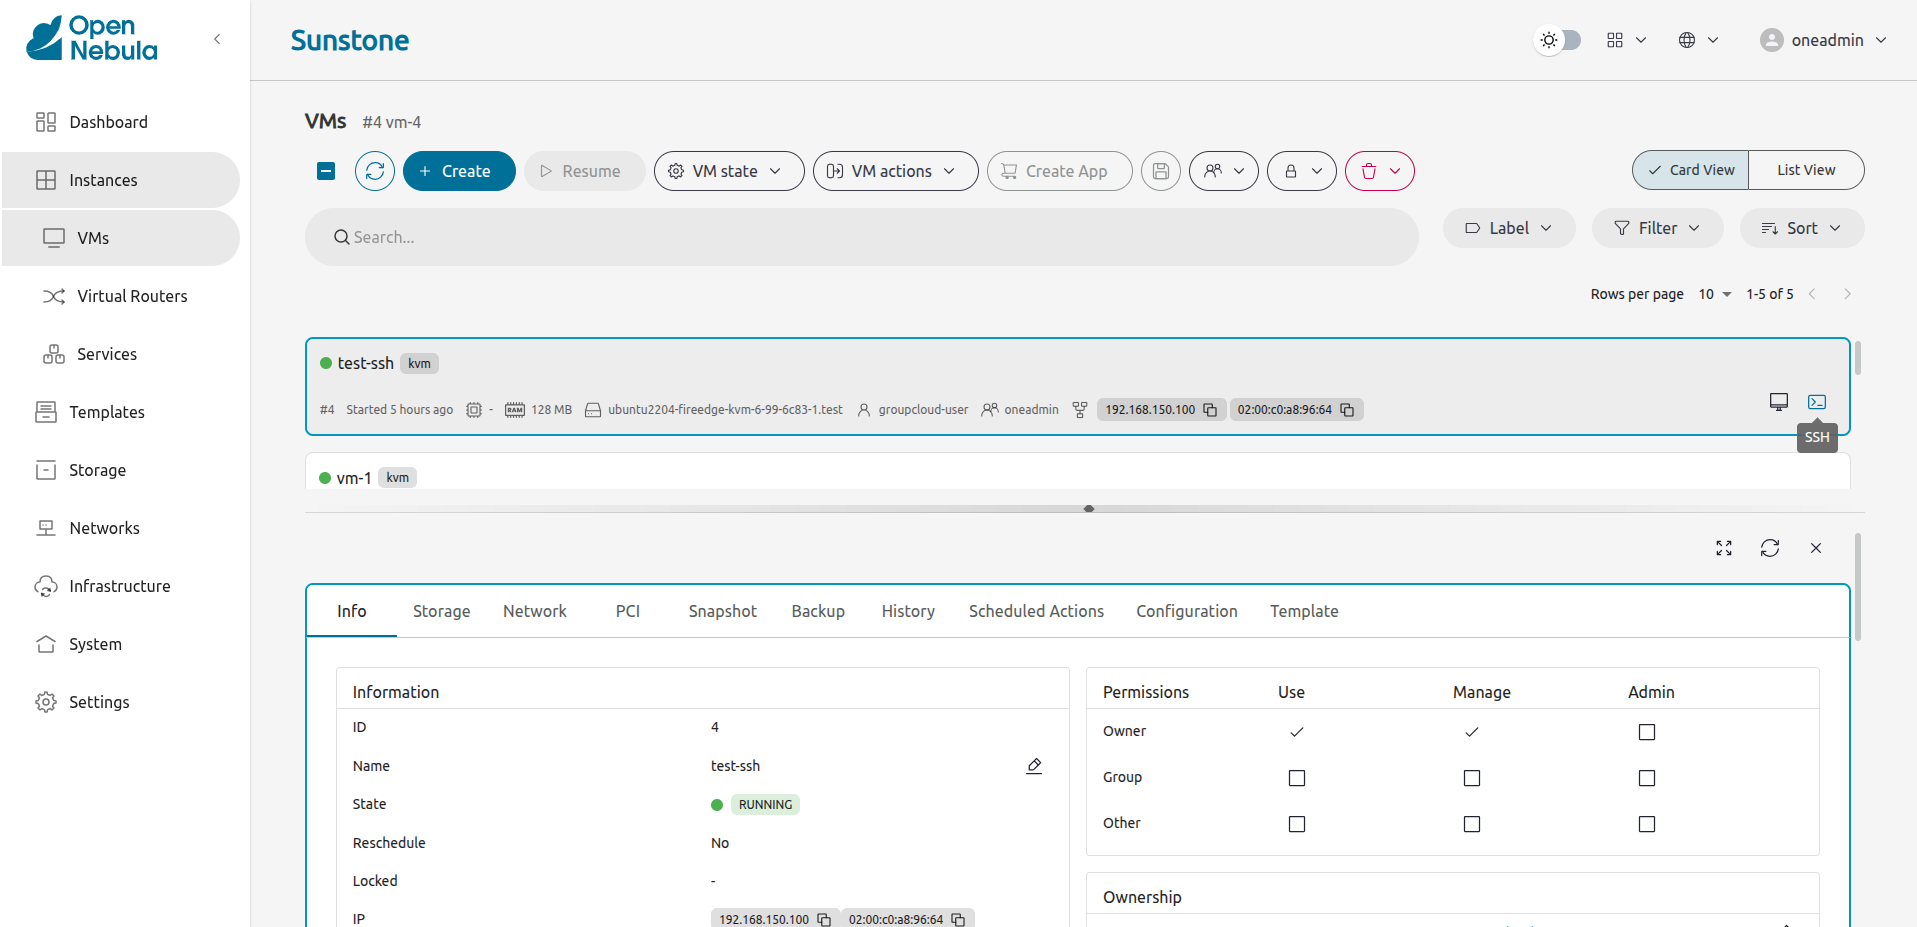Switch to the Snapshot tab
Image resolution: width=1917 pixels, height=927 pixels.
point(722,611)
